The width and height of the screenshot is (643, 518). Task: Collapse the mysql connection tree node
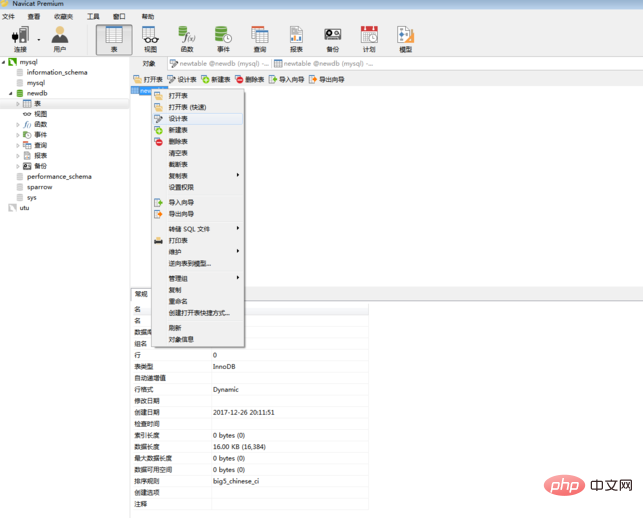point(4,62)
